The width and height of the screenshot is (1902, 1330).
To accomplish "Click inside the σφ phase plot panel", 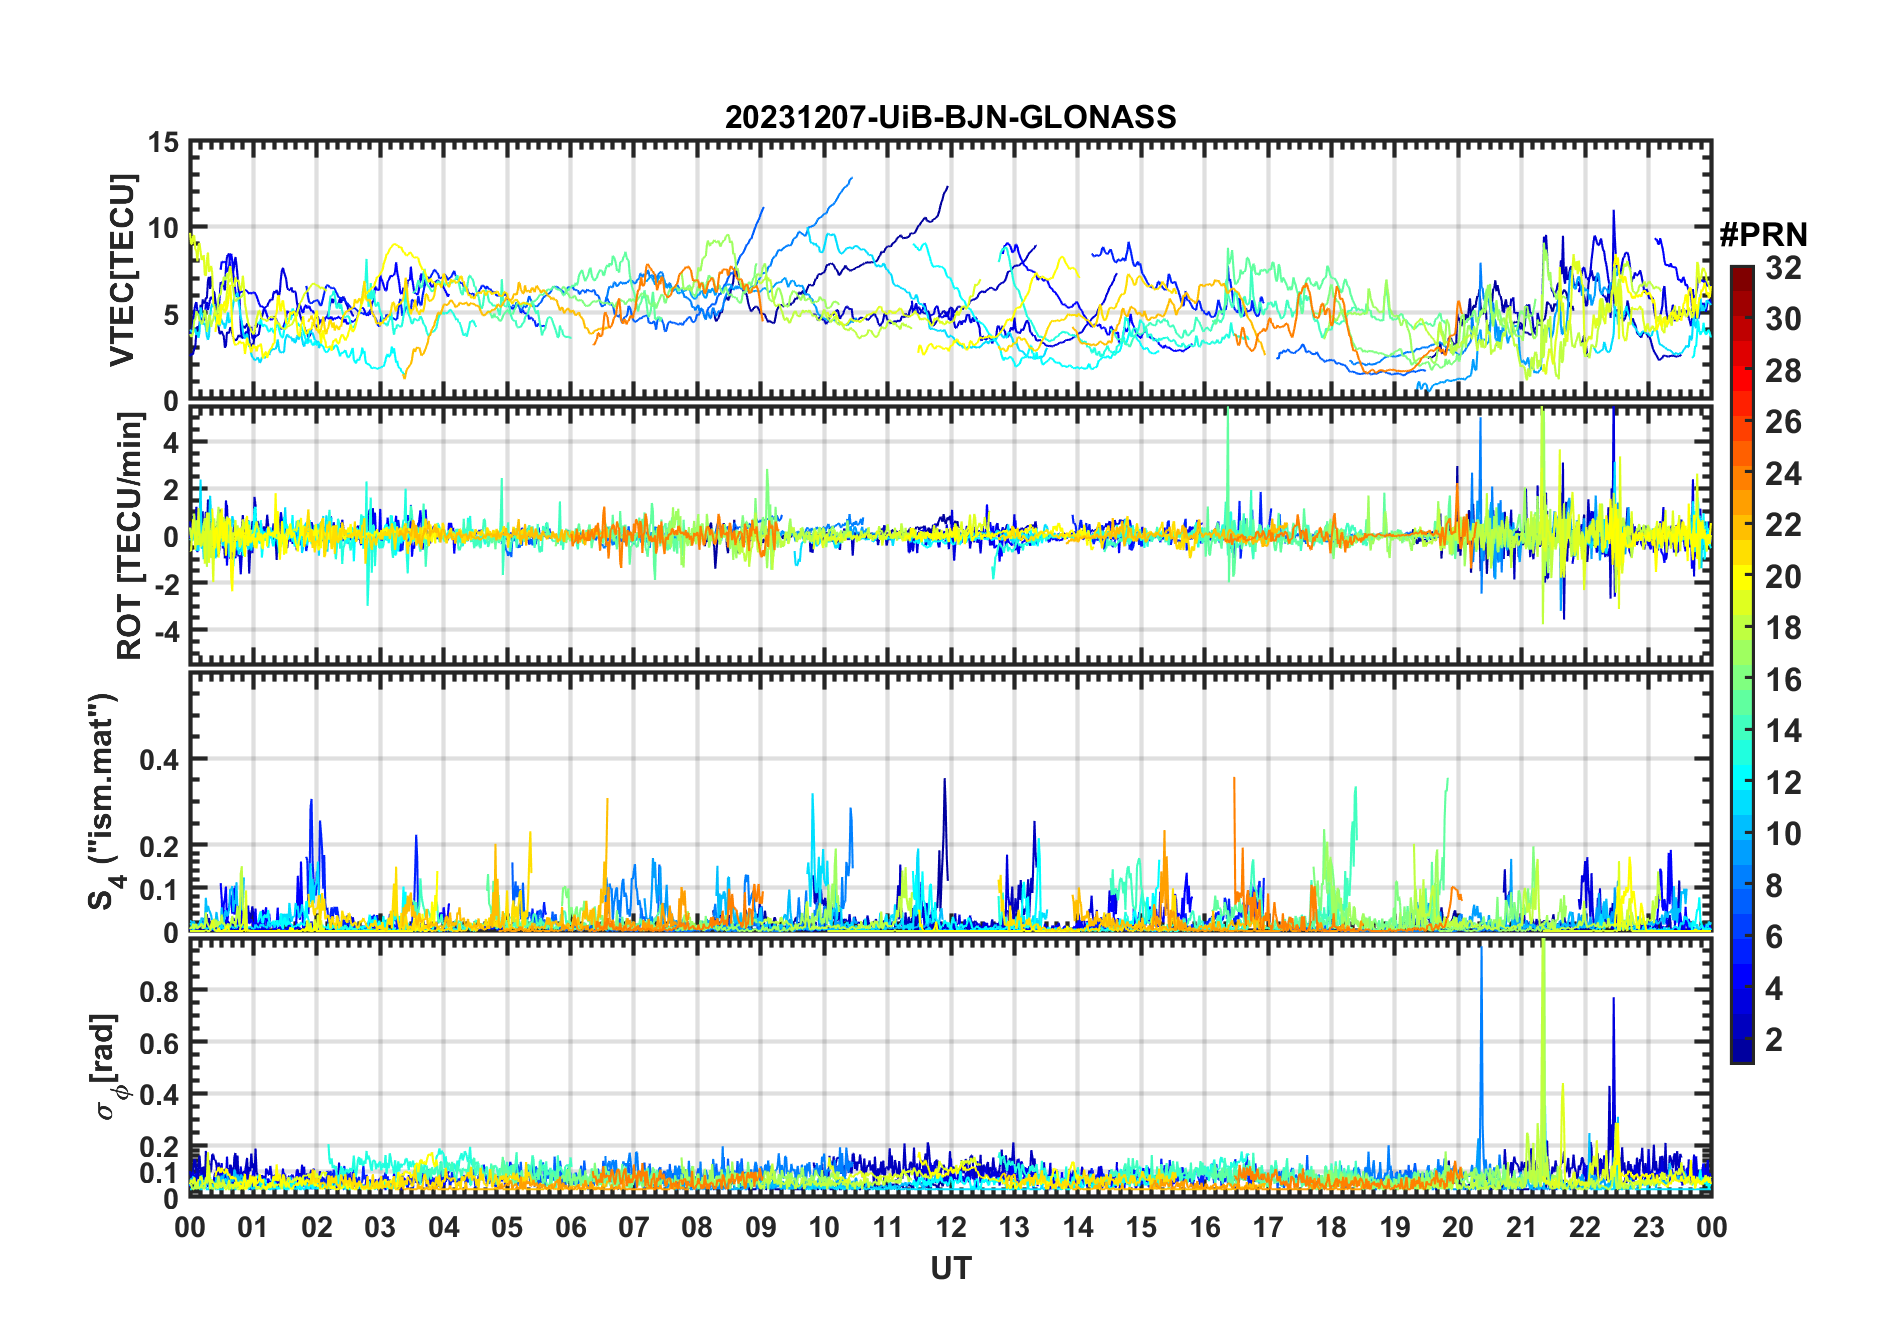I will [x=950, y=1067].
